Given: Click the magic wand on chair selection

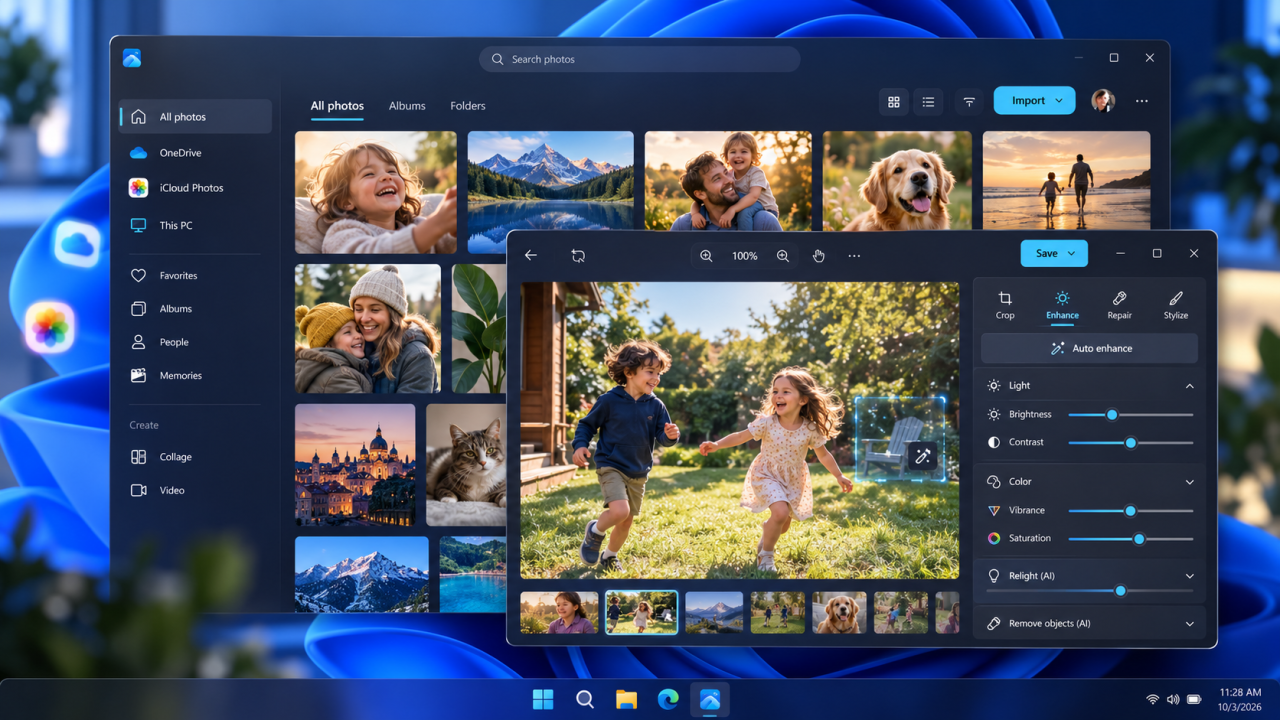Looking at the screenshot, I should point(922,456).
